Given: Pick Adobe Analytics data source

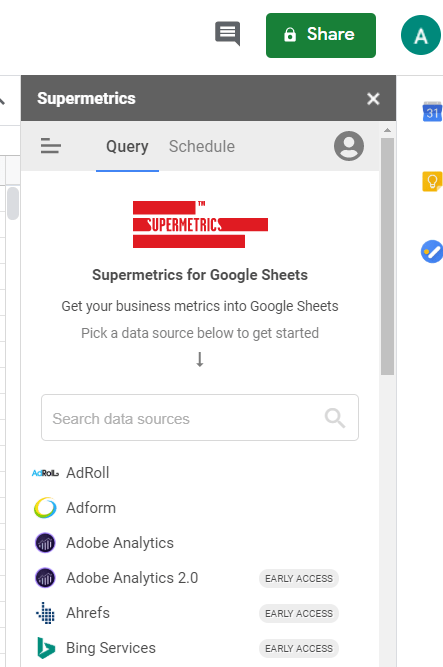Looking at the screenshot, I should (x=200, y=543).
